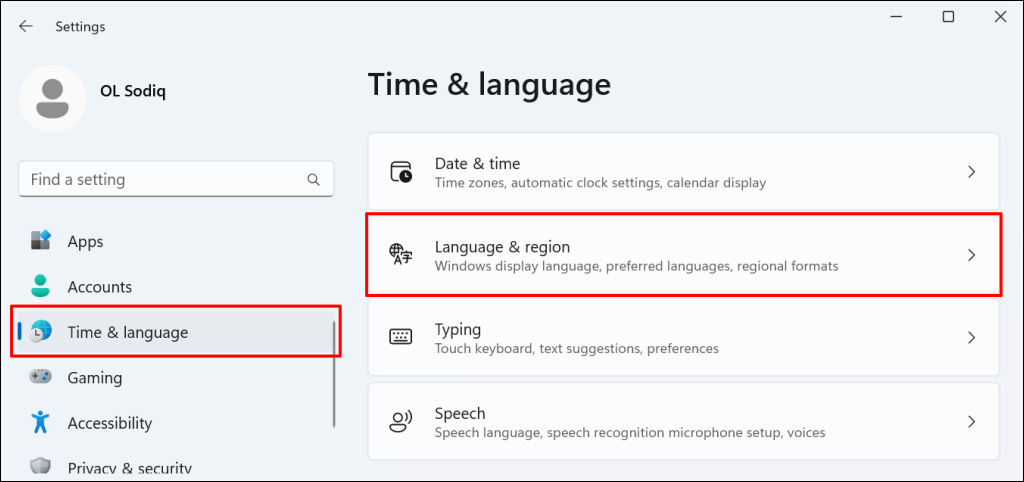Click the Gaming controller icon

pos(41,378)
